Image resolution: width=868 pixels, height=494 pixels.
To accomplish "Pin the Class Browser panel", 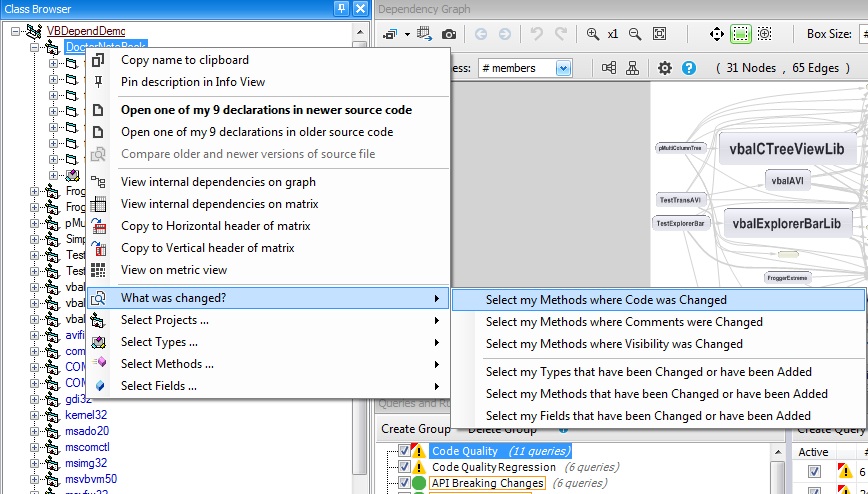I will tap(343, 8).
